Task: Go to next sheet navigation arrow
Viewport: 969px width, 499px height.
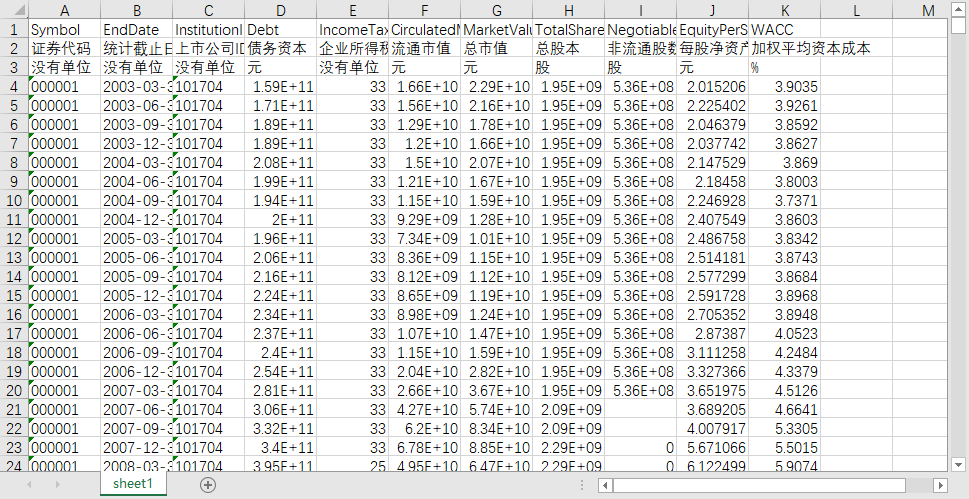Action: [x=57, y=485]
